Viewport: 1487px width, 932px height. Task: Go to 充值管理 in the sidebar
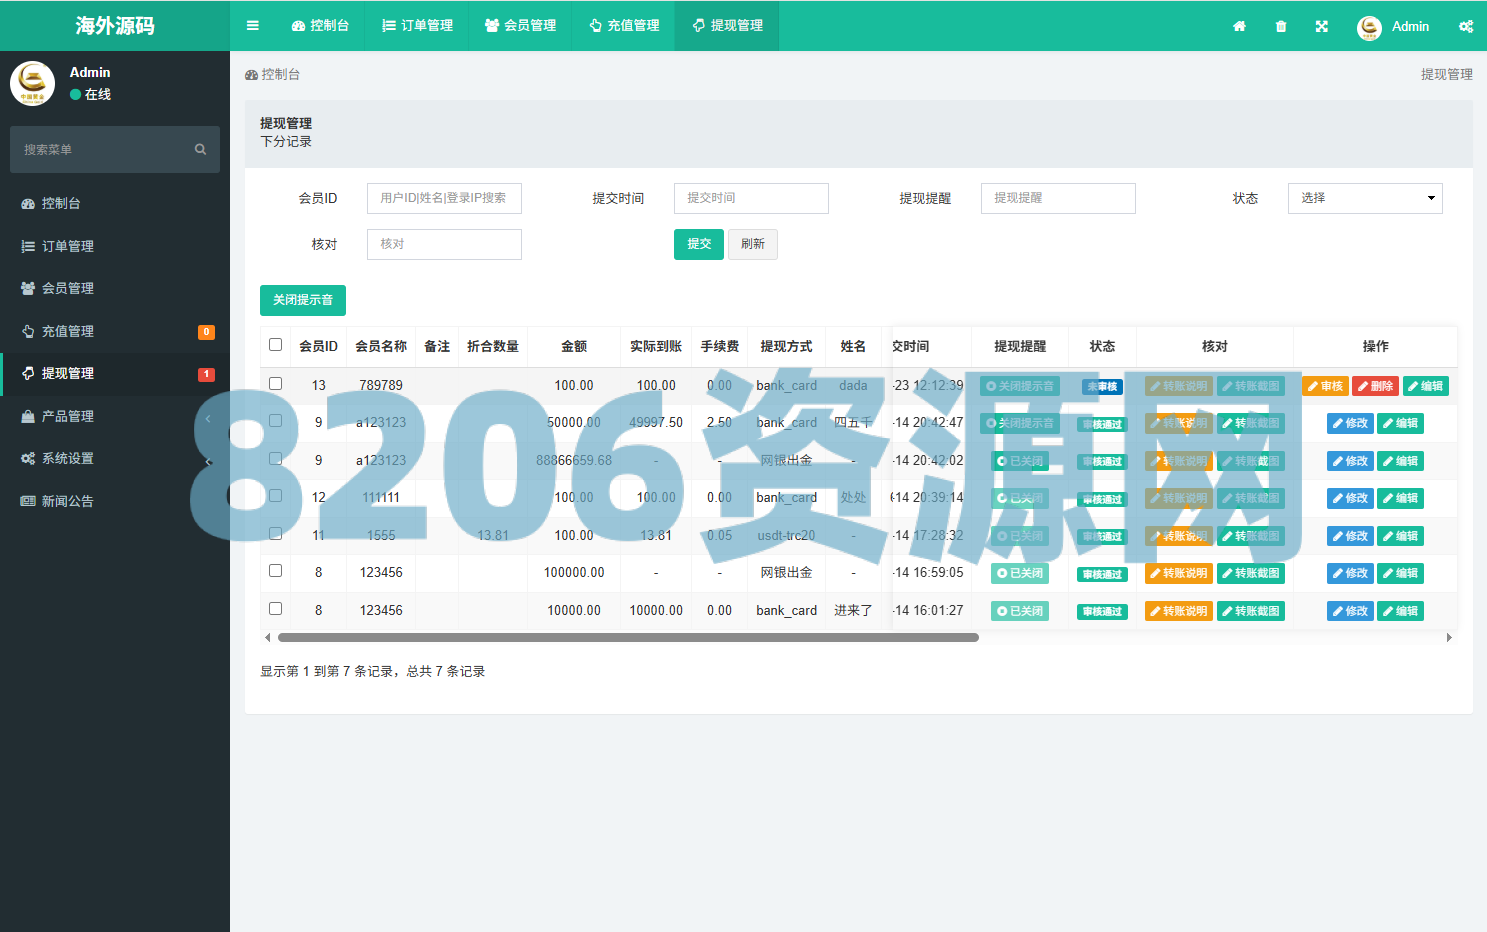pyautogui.click(x=68, y=331)
